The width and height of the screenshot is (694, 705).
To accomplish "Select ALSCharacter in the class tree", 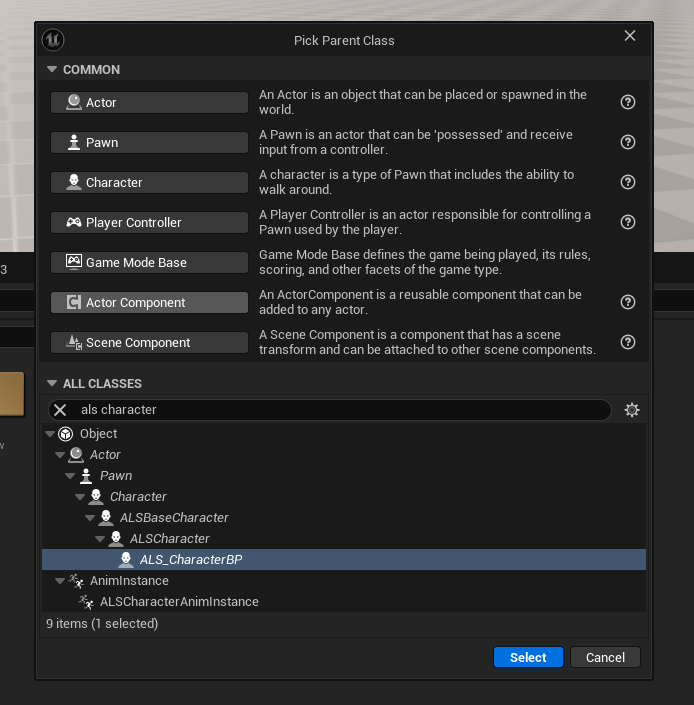I will [344, 538].
